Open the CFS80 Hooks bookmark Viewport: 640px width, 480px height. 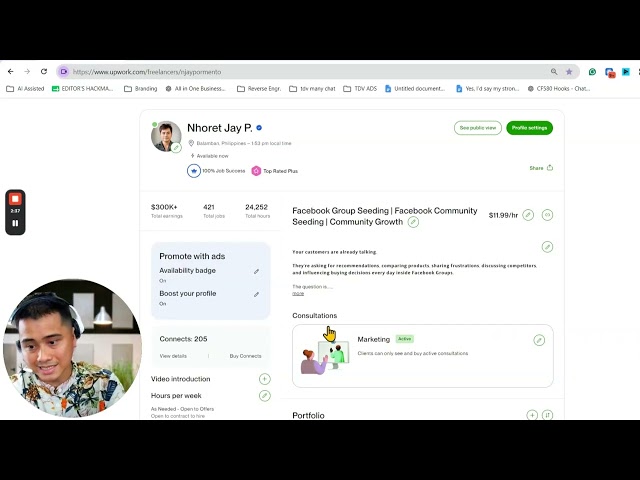pyautogui.click(x=559, y=89)
